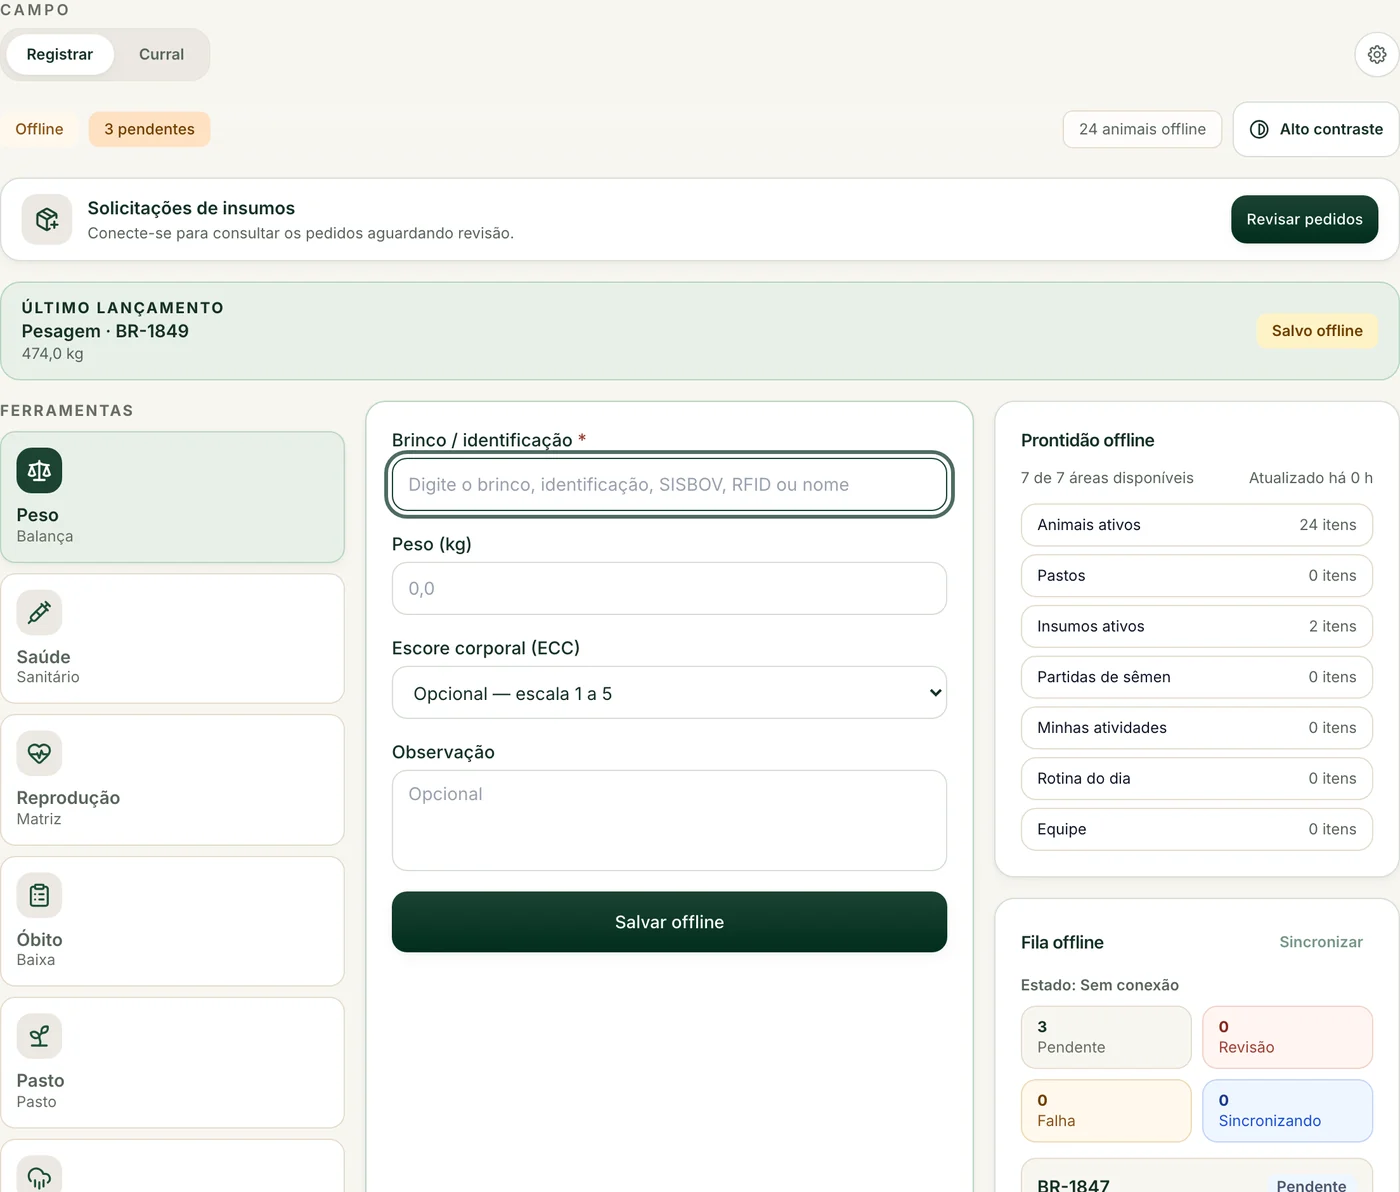Click the Insumos ativos row
Image resolution: width=1400 pixels, height=1192 pixels.
[x=1196, y=626]
